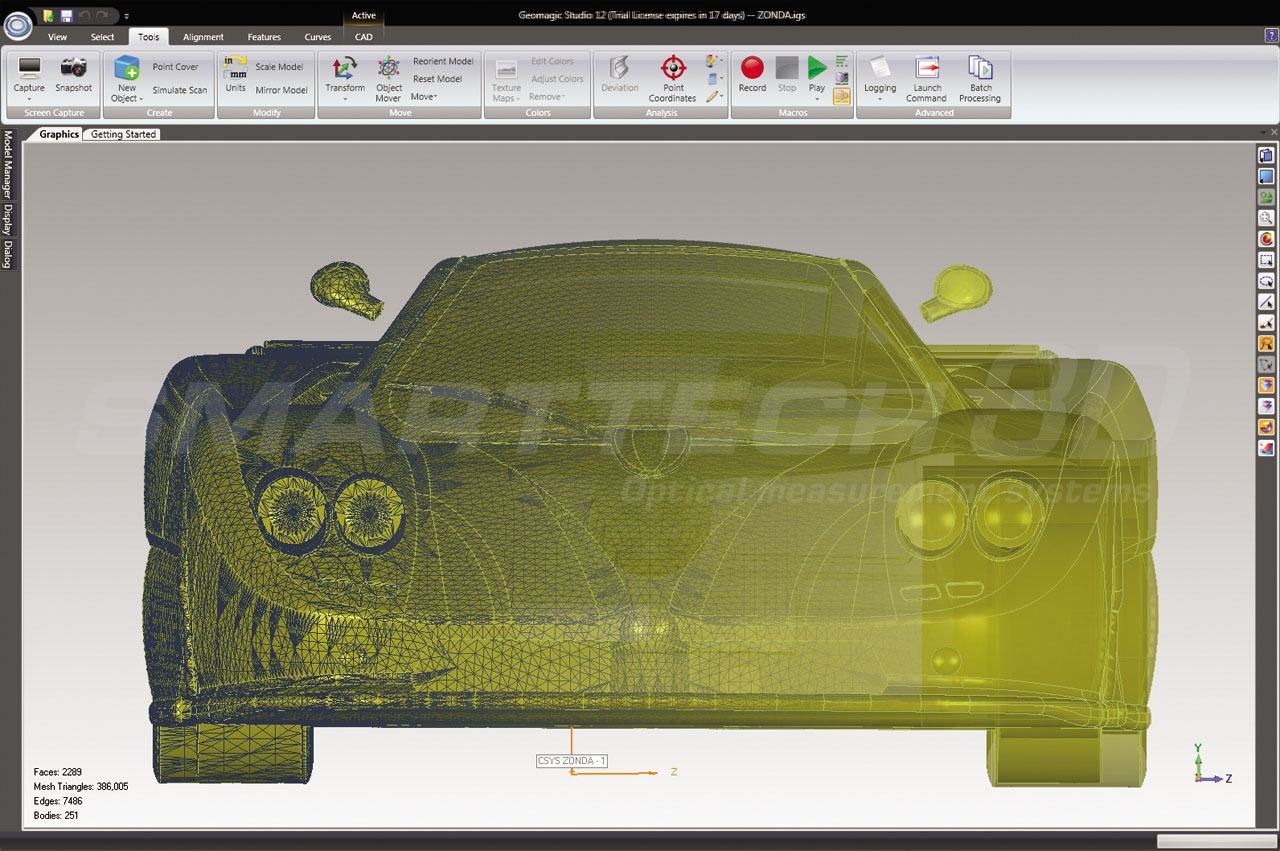1280x851 pixels.
Task: Open the pencil dropdown in Analysis group
Action: pyautogui.click(x=715, y=97)
